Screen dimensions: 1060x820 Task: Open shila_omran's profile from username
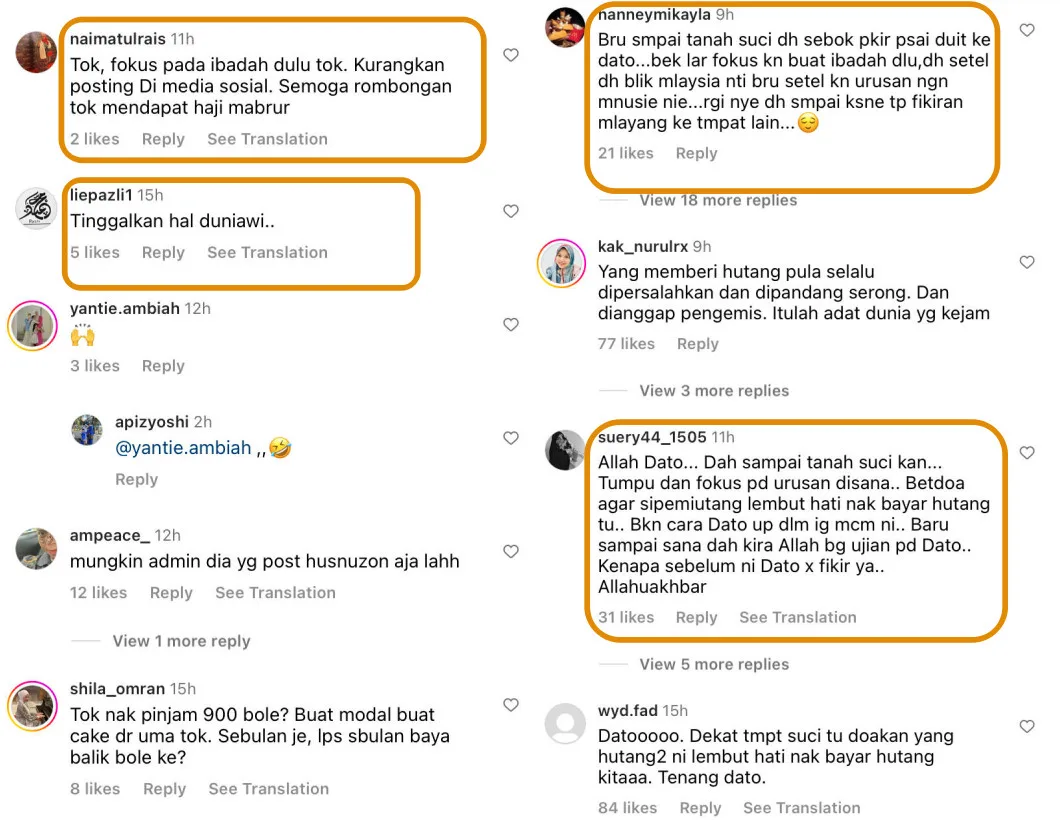tap(117, 689)
